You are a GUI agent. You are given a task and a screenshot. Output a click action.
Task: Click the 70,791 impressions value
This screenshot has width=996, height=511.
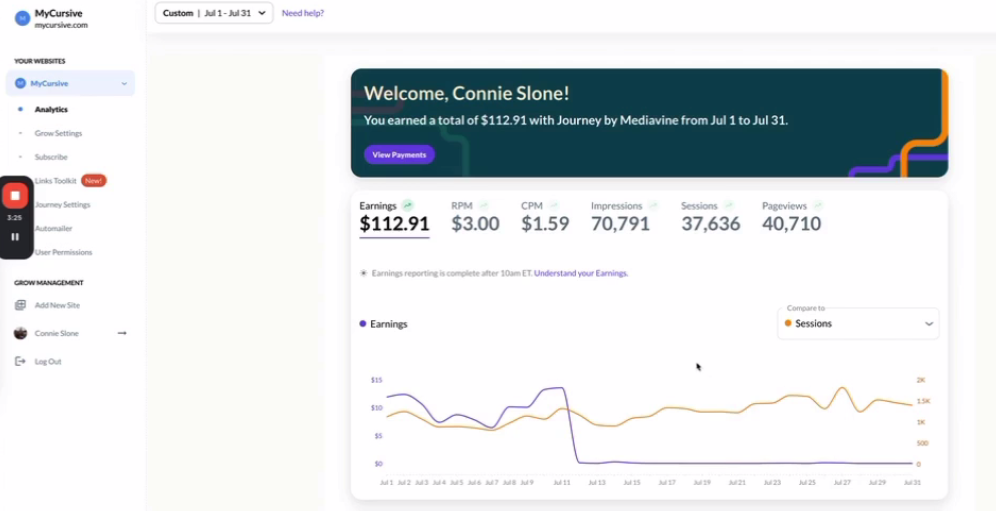point(621,224)
